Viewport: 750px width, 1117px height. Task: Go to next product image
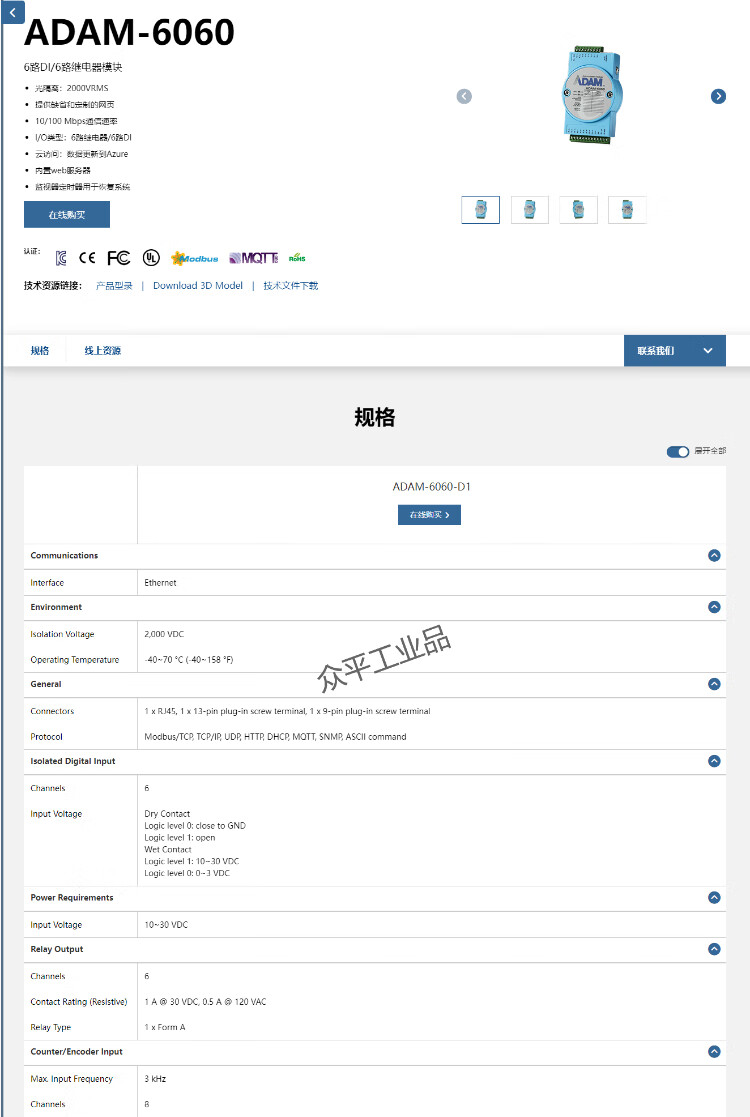point(718,96)
